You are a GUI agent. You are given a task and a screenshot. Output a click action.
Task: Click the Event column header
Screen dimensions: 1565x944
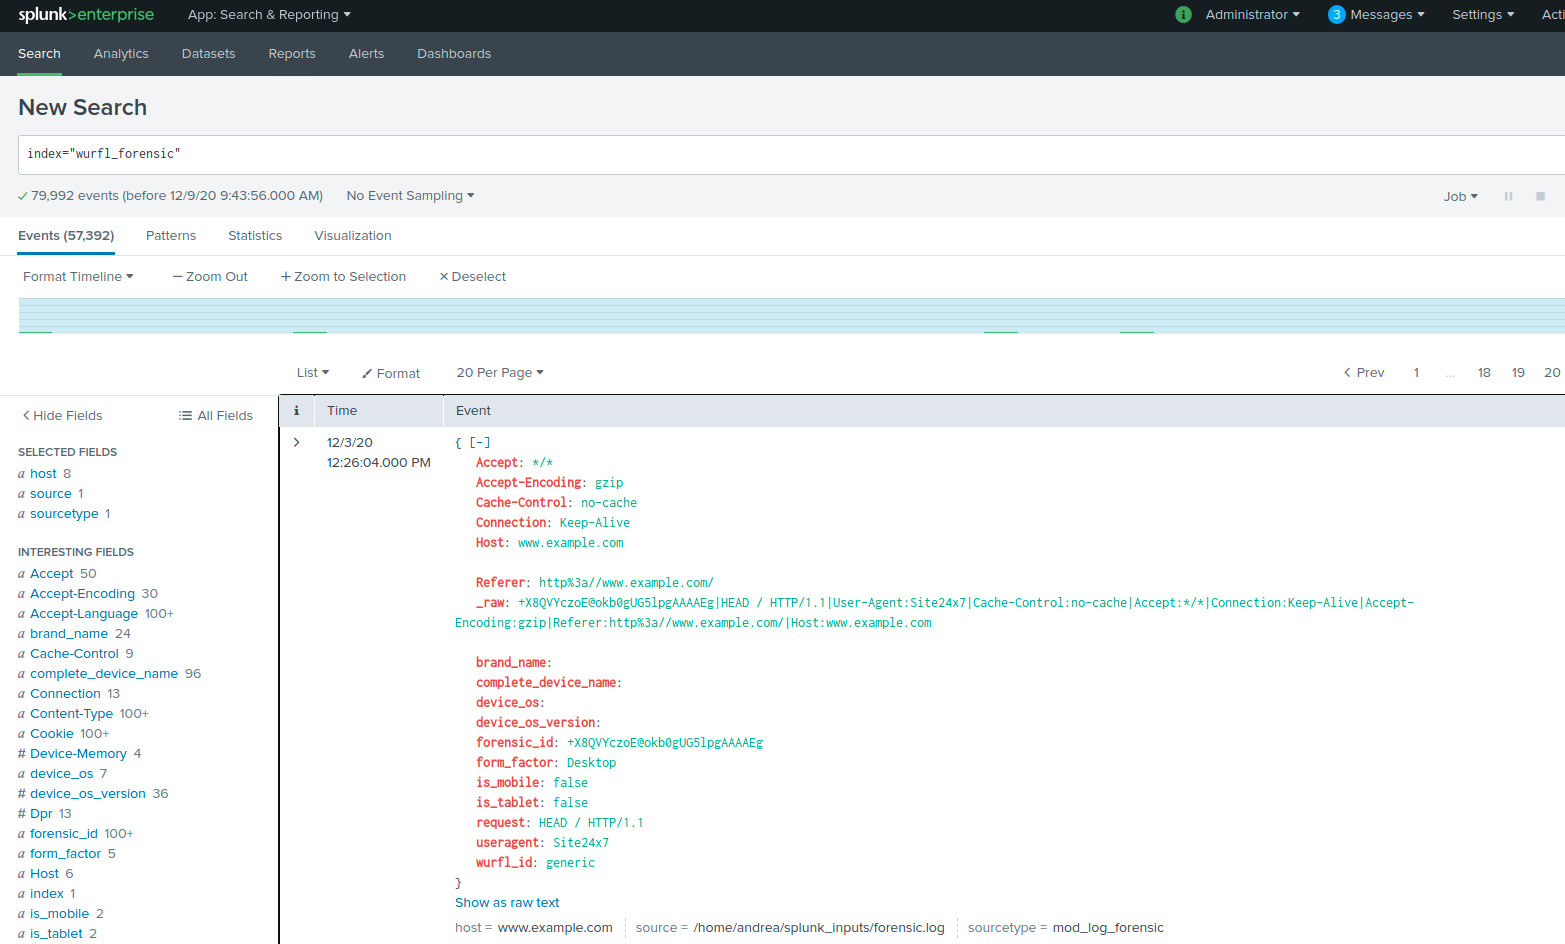pyautogui.click(x=473, y=411)
